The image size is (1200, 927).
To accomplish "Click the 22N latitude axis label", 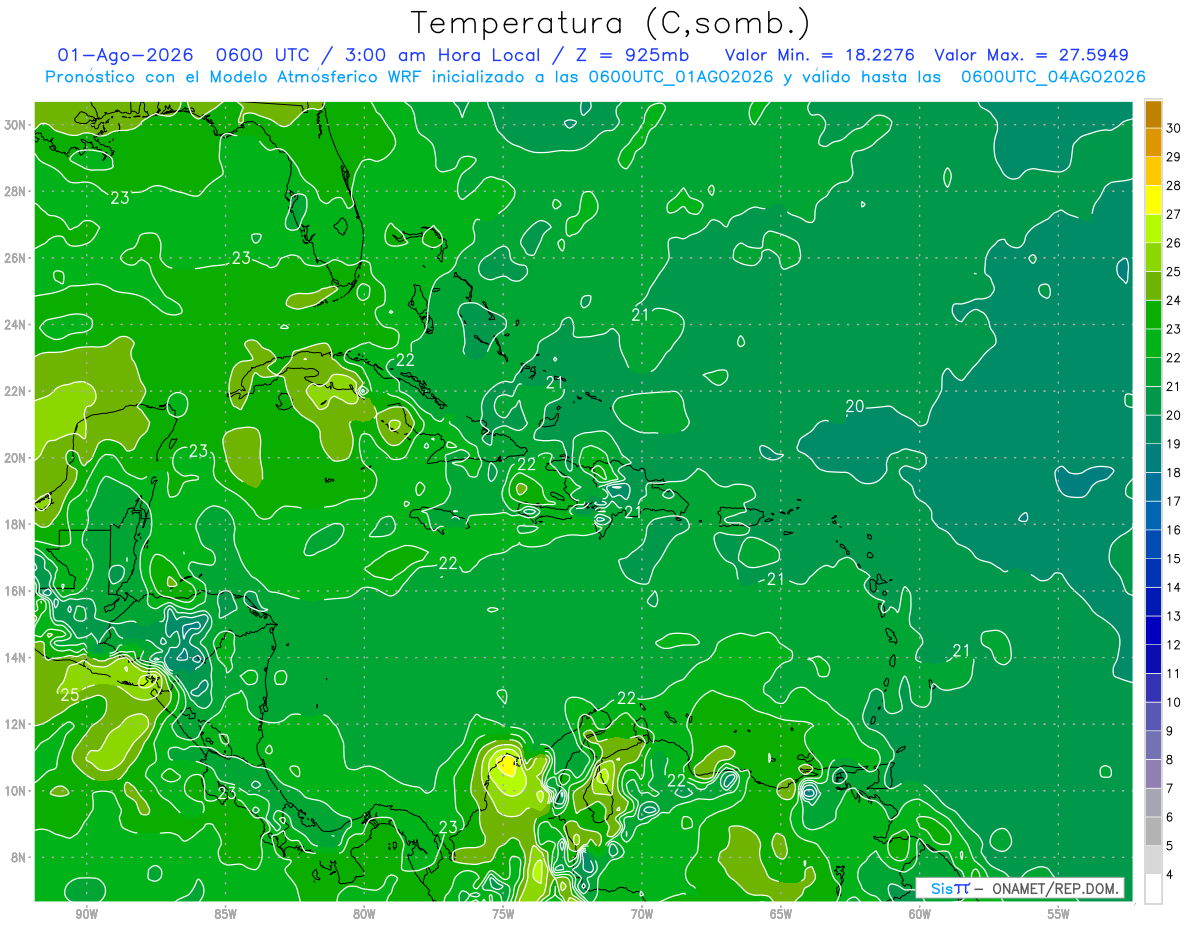I will pyautogui.click(x=17, y=391).
